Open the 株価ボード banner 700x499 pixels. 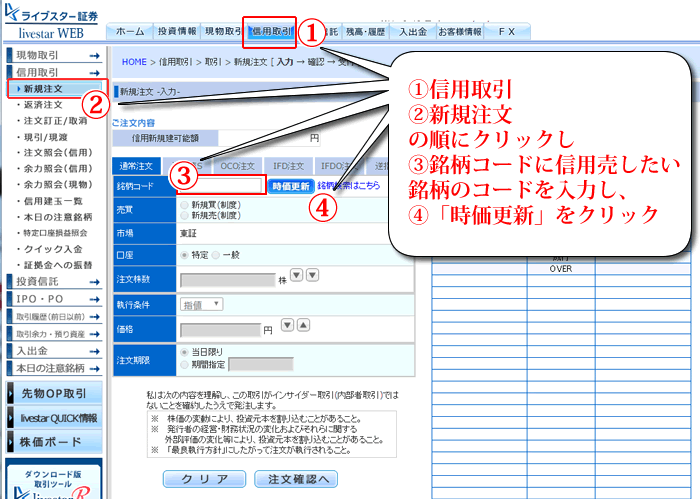coord(56,441)
